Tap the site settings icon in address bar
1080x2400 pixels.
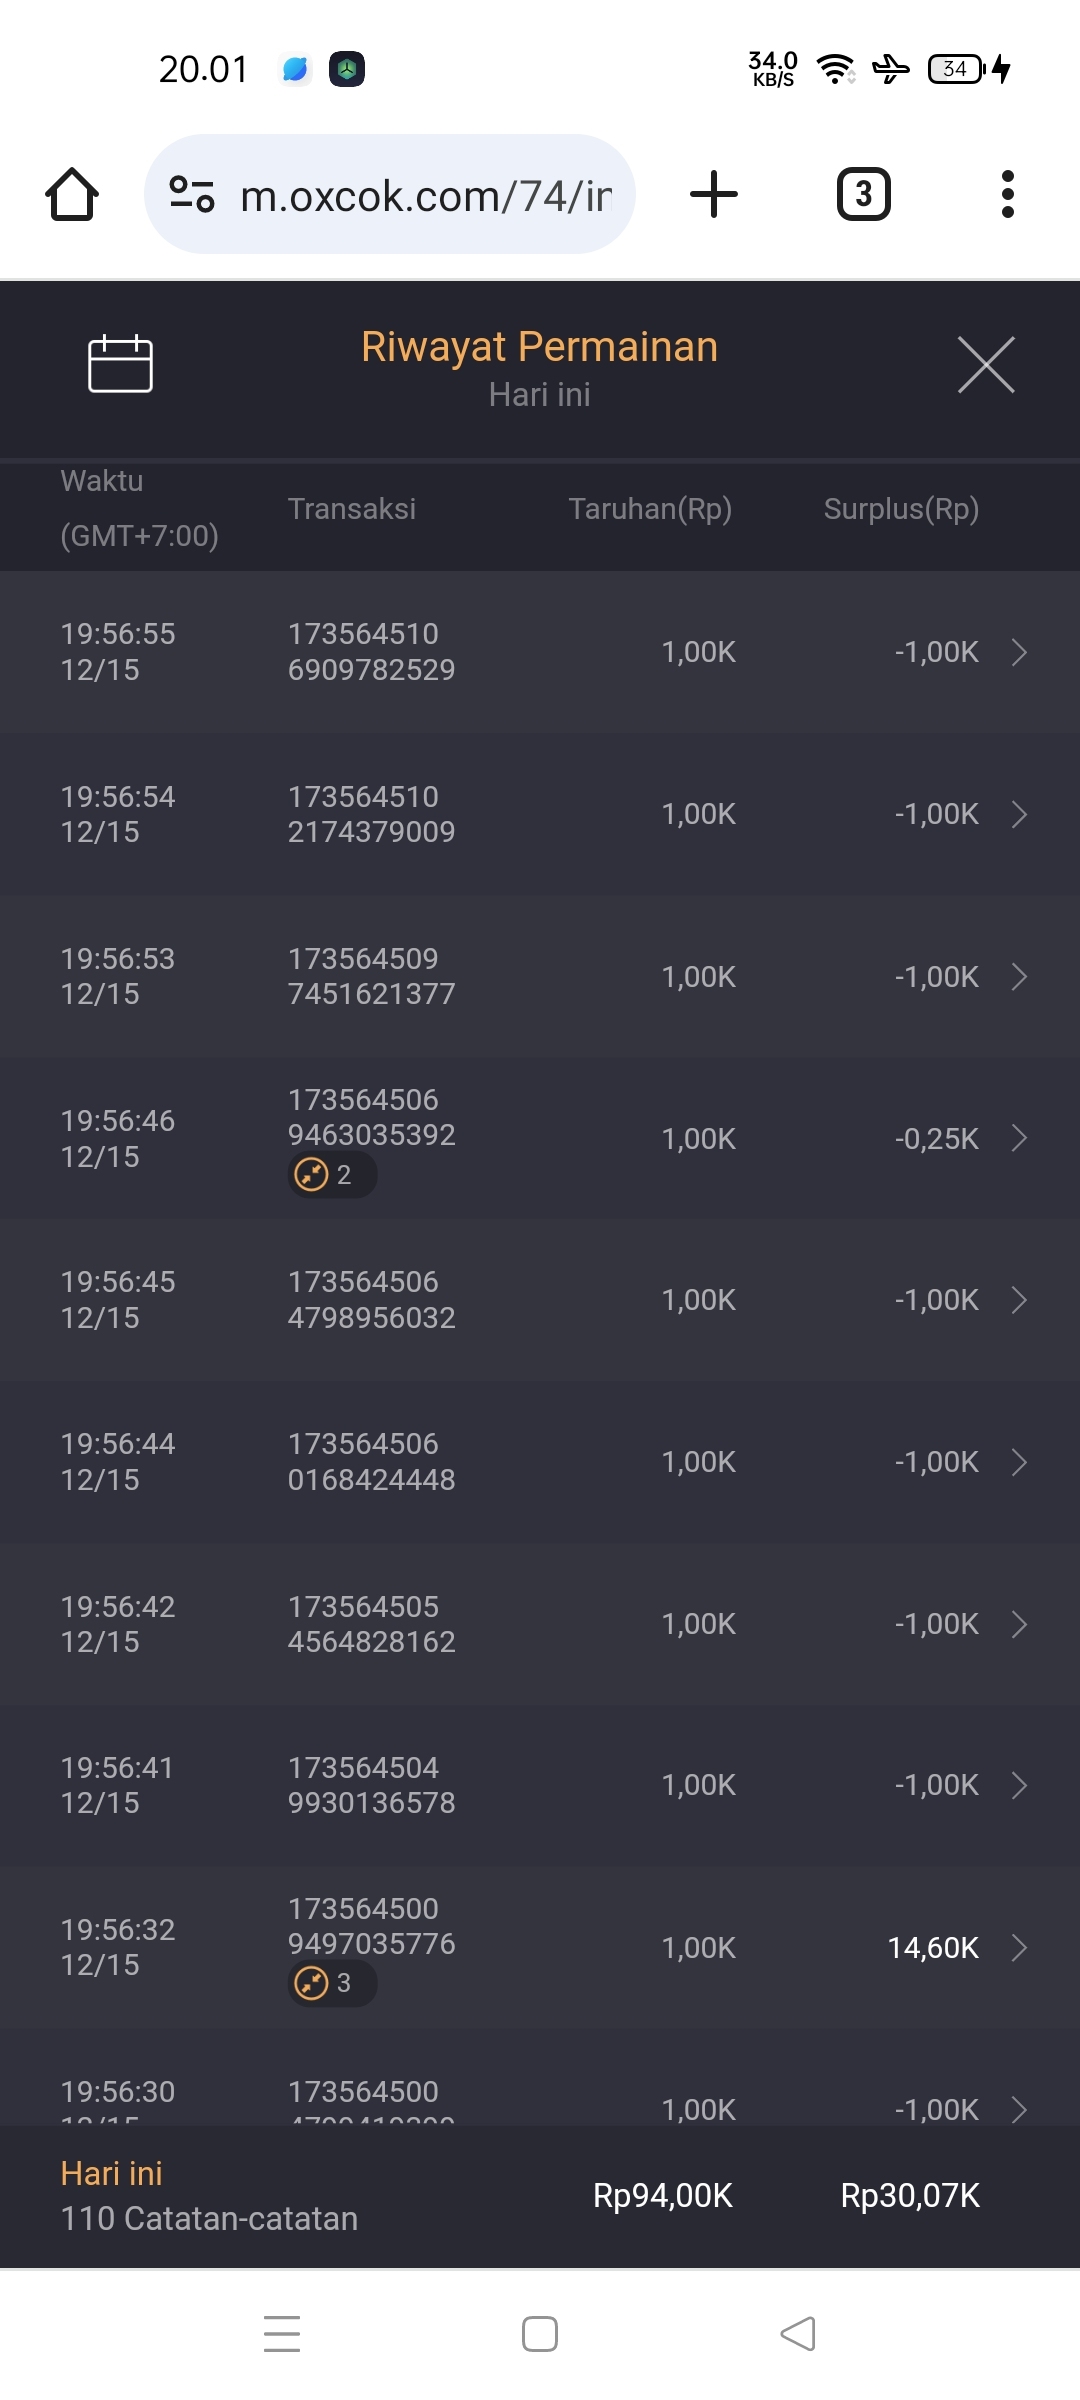click(x=192, y=194)
